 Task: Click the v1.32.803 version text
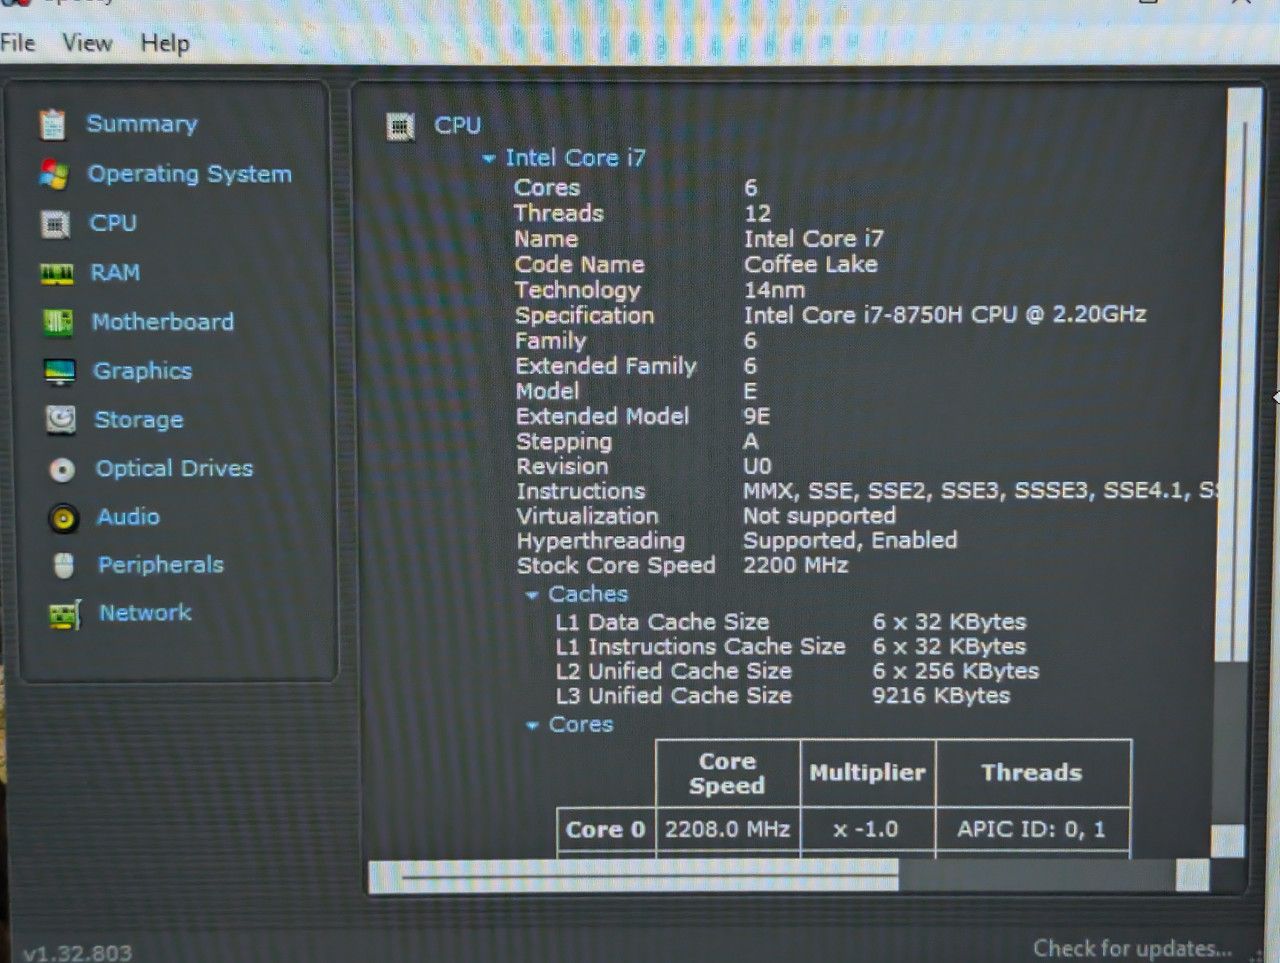[x=77, y=953]
